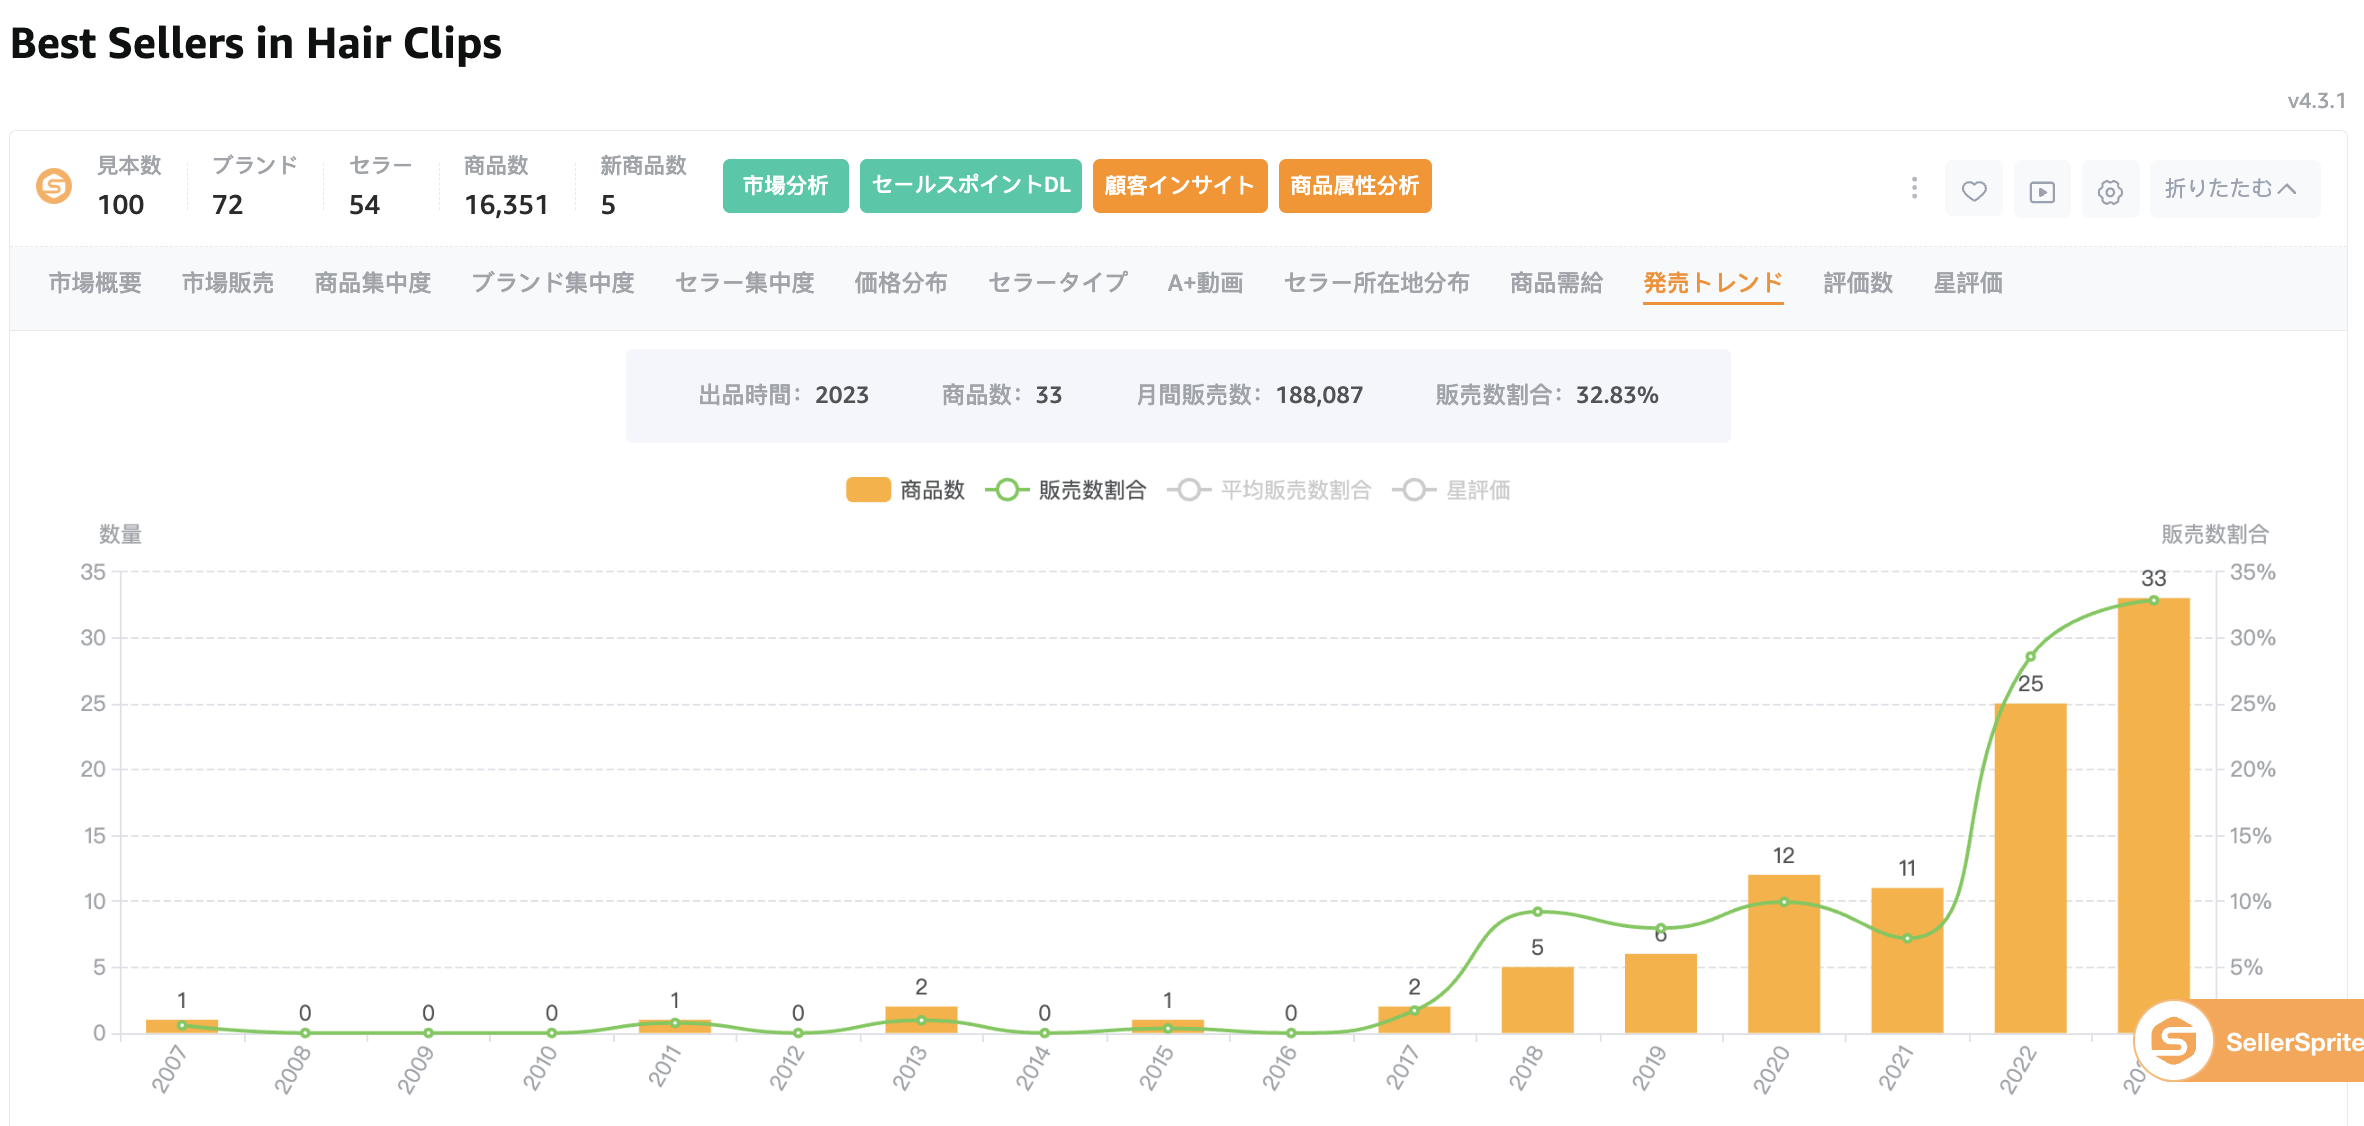Click the 2022 bar labeled 25
The height and width of the screenshot is (1126, 2364).
[x=2030, y=868]
